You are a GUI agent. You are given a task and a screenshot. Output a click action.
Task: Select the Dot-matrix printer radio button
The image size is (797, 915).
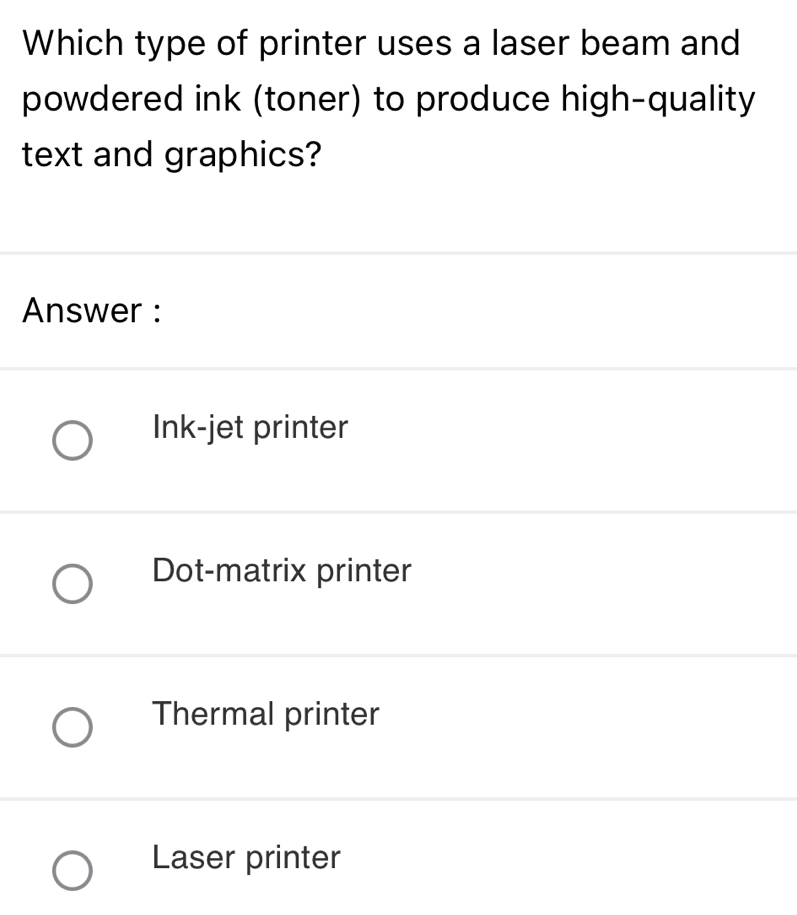74,584
